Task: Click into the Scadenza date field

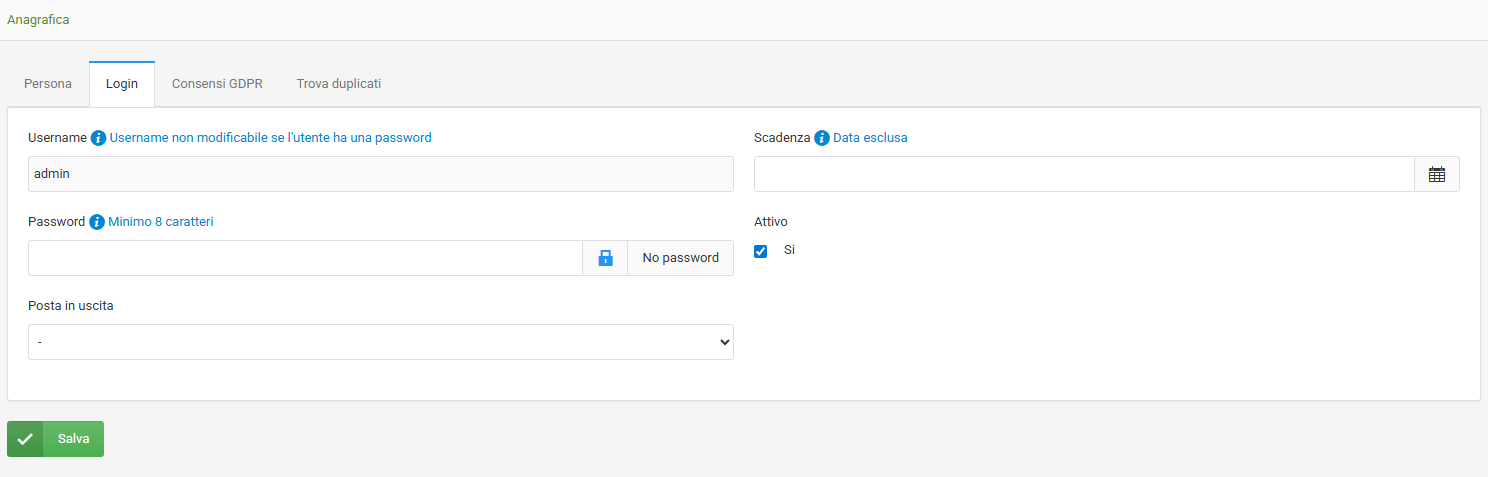Action: [x=1084, y=174]
